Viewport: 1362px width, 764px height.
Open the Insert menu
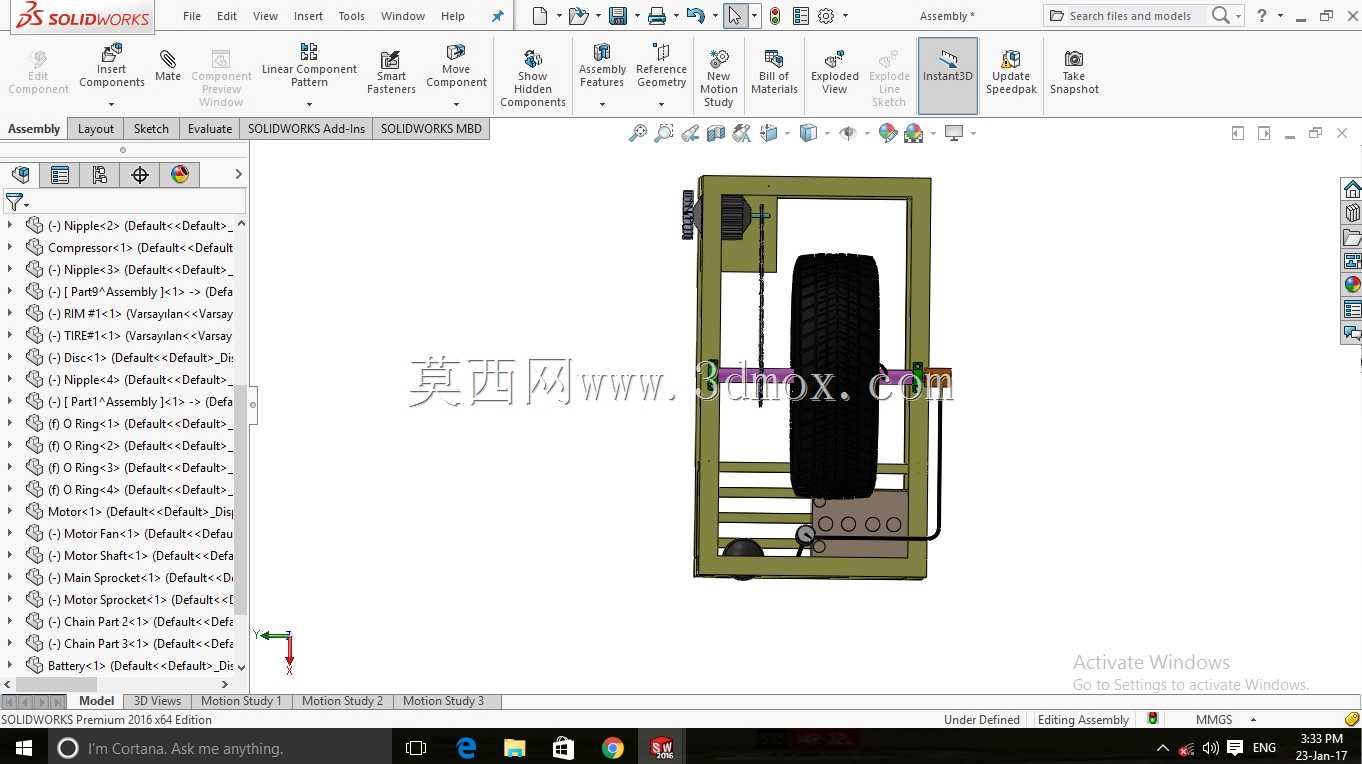(308, 16)
